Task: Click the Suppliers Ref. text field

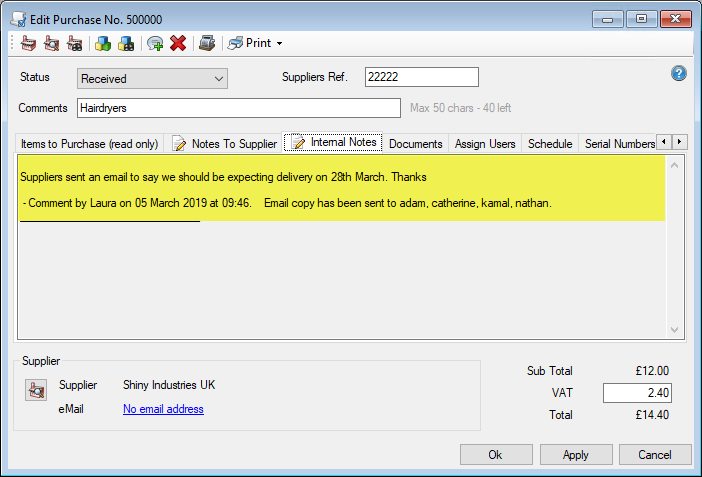Action: [x=421, y=77]
